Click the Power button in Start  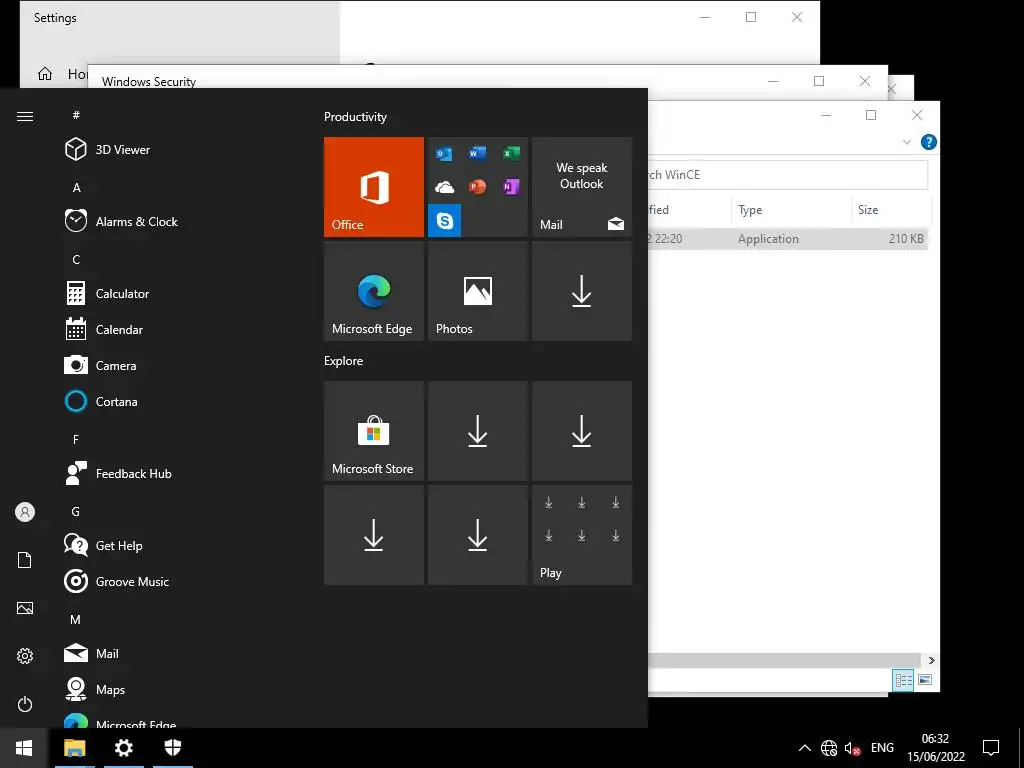(x=25, y=704)
